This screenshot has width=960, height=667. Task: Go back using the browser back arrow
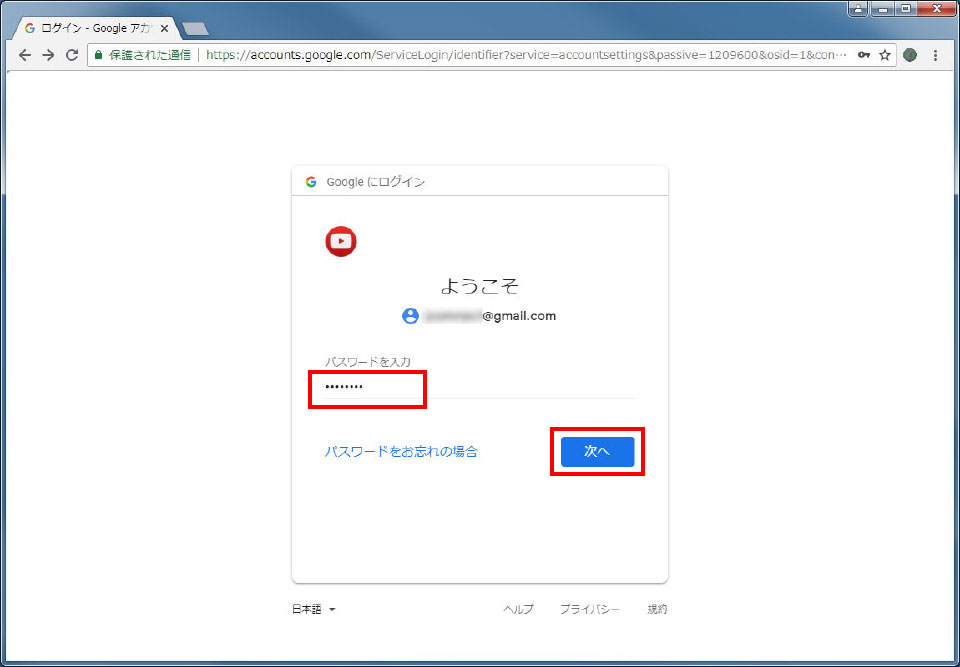point(24,55)
